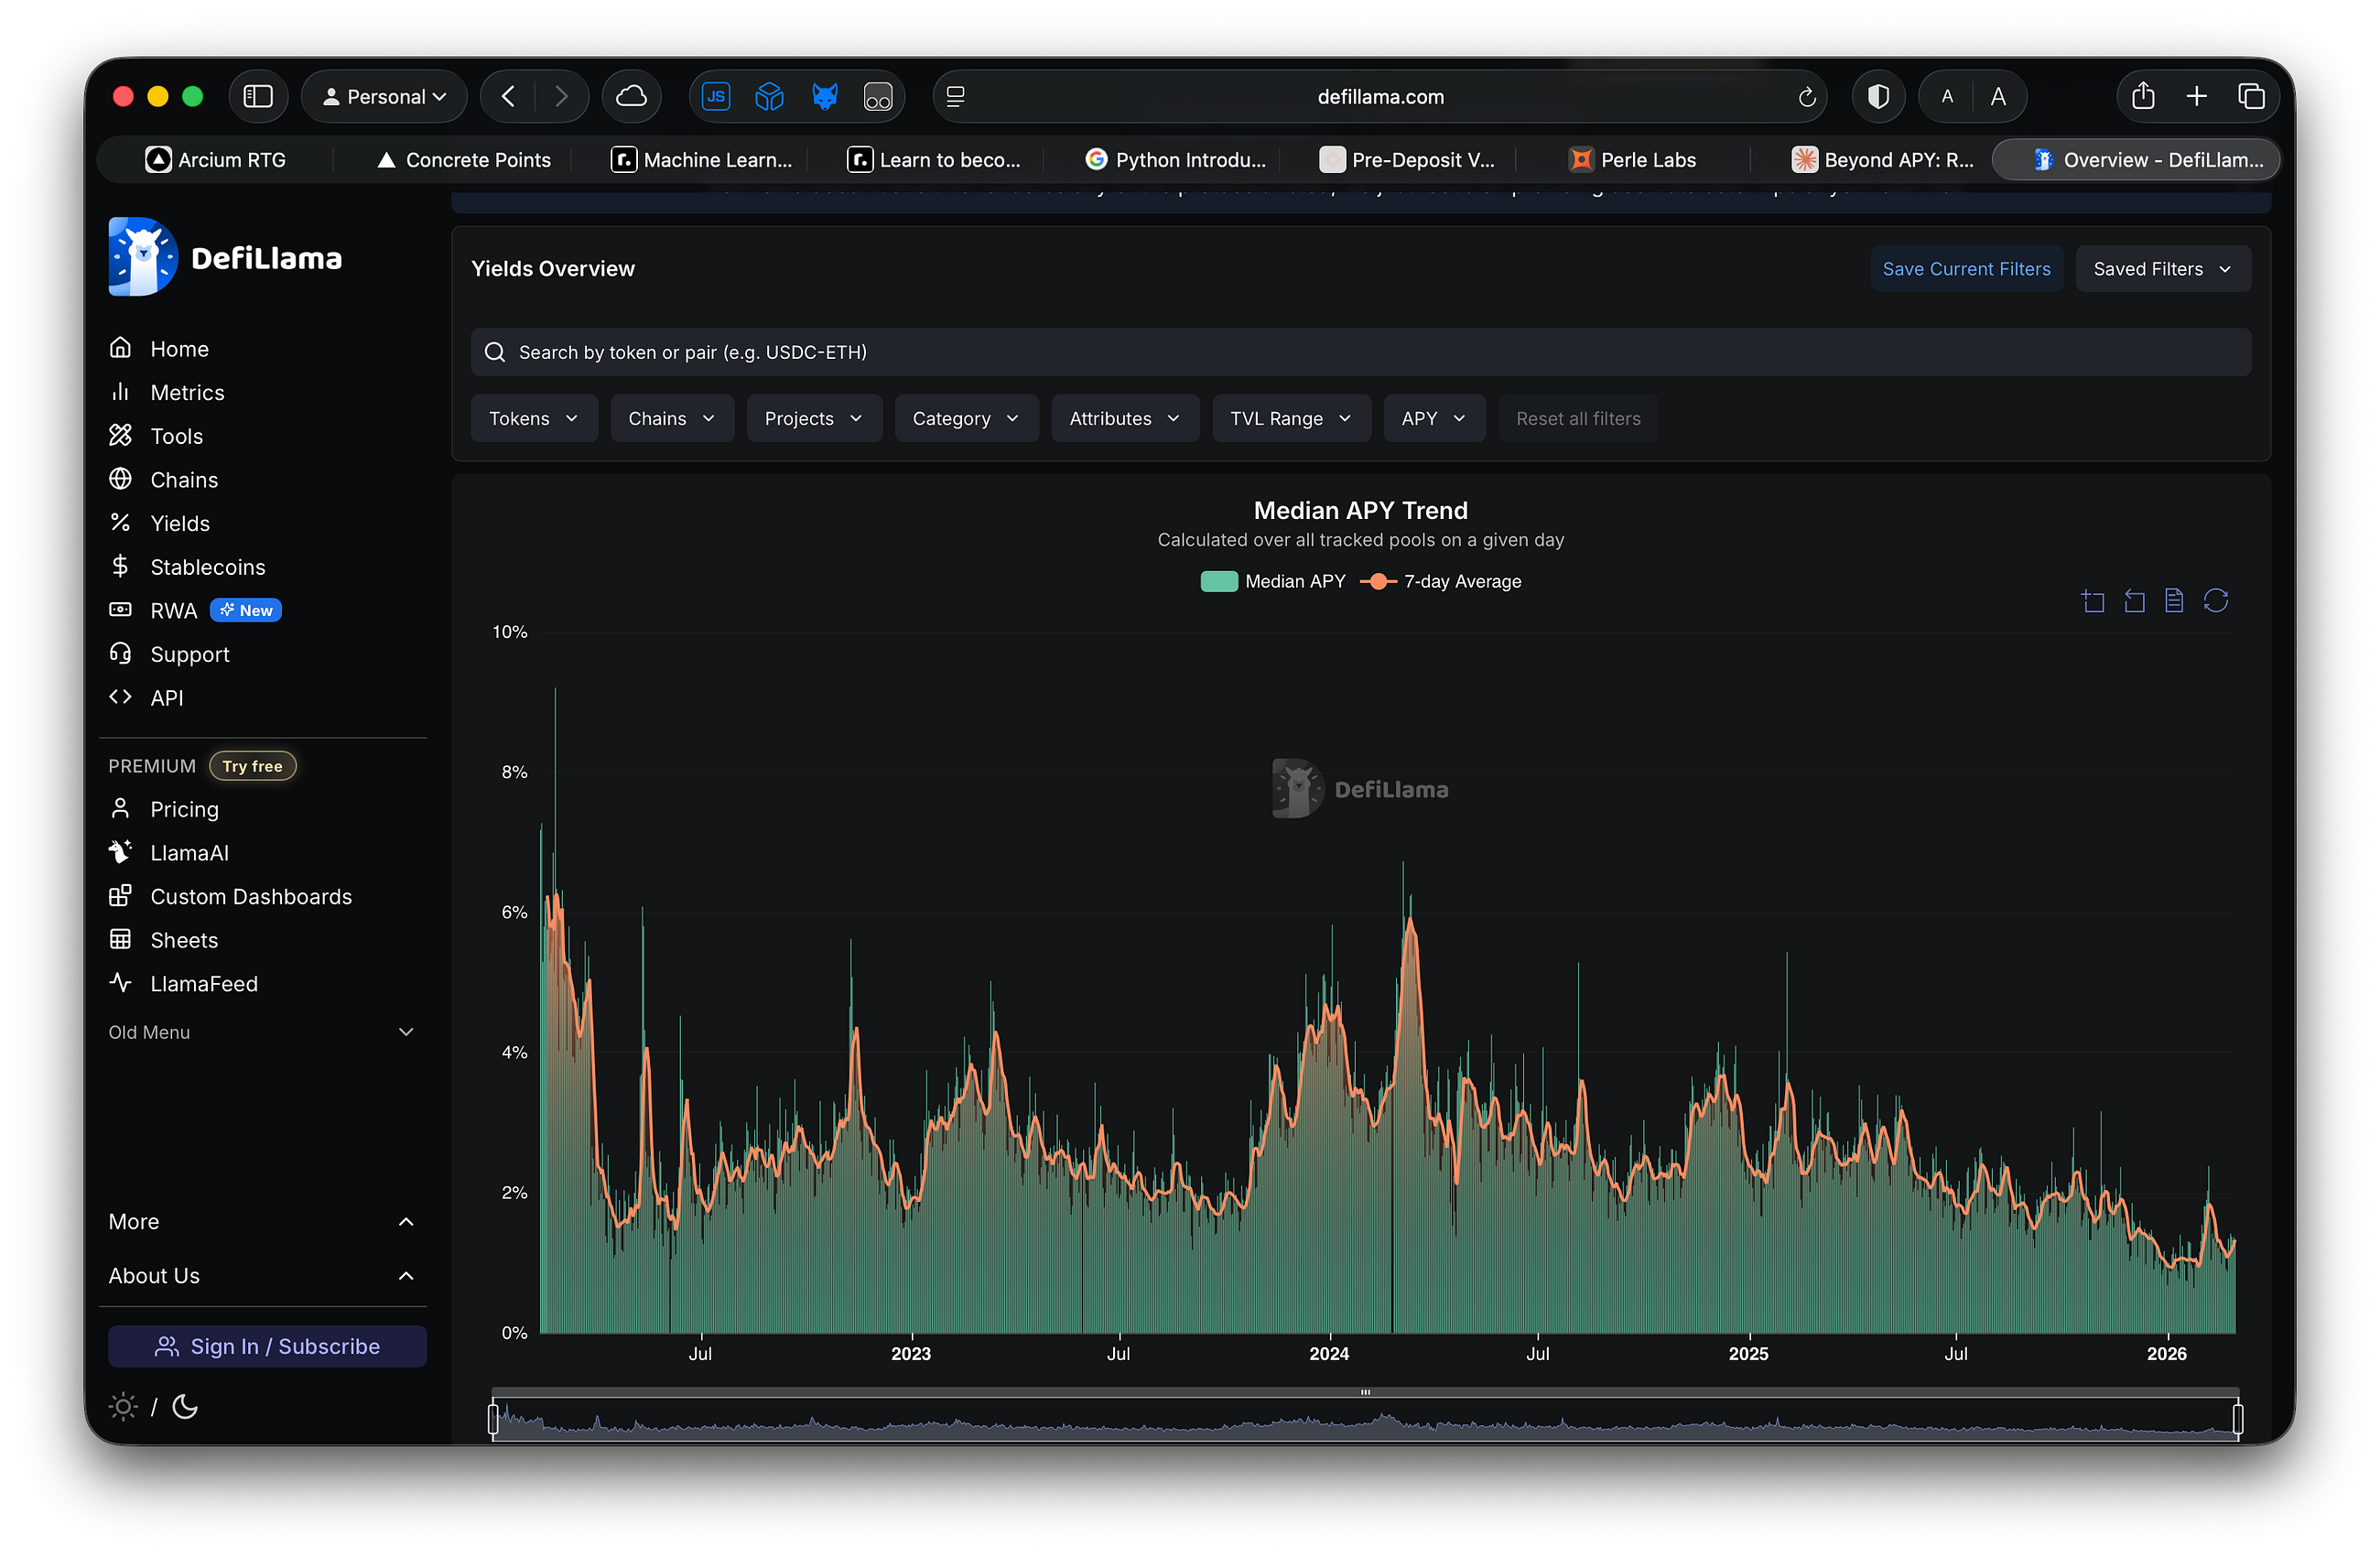This screenshot has height=1557, width=2380.
Task: Open the Attributes filter dropdown
Action: pos(1125,418)
